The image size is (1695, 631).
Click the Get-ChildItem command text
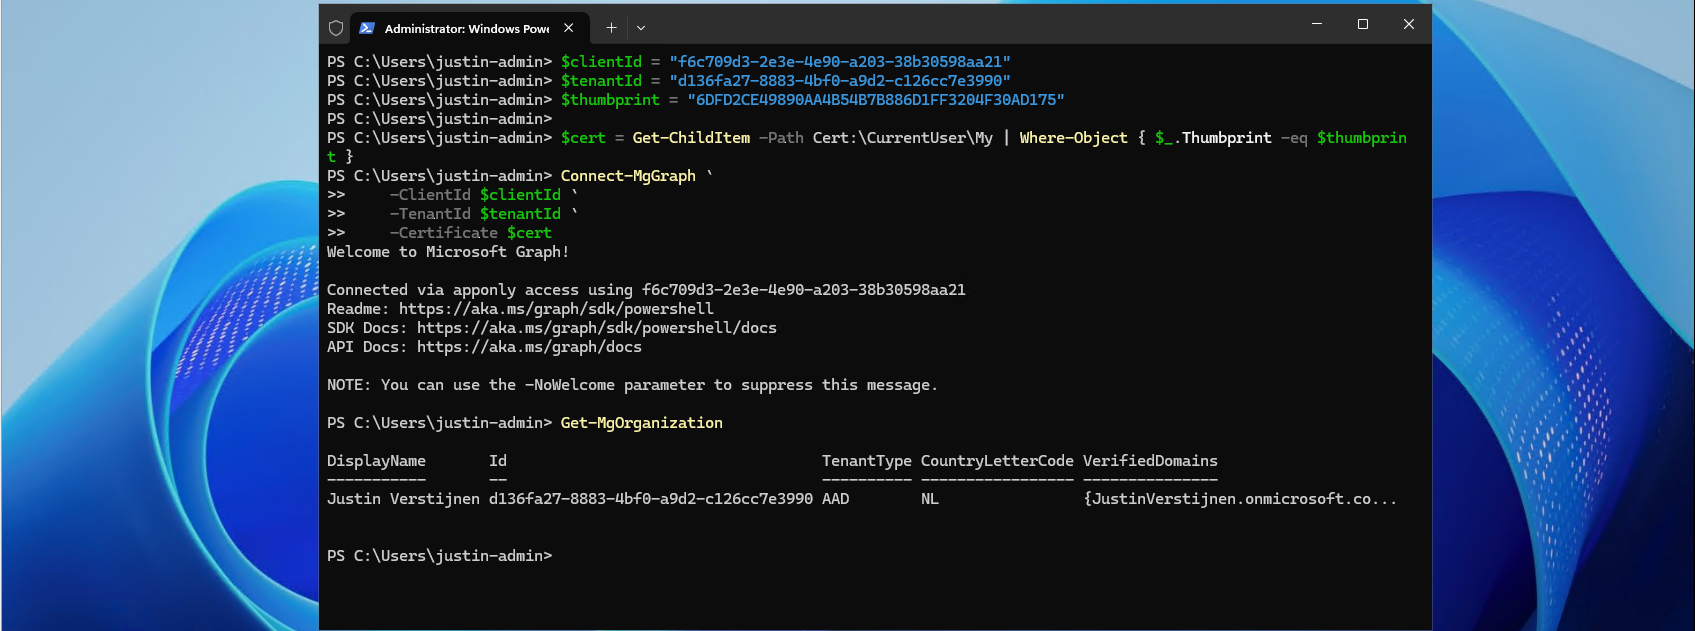[691, 138]
